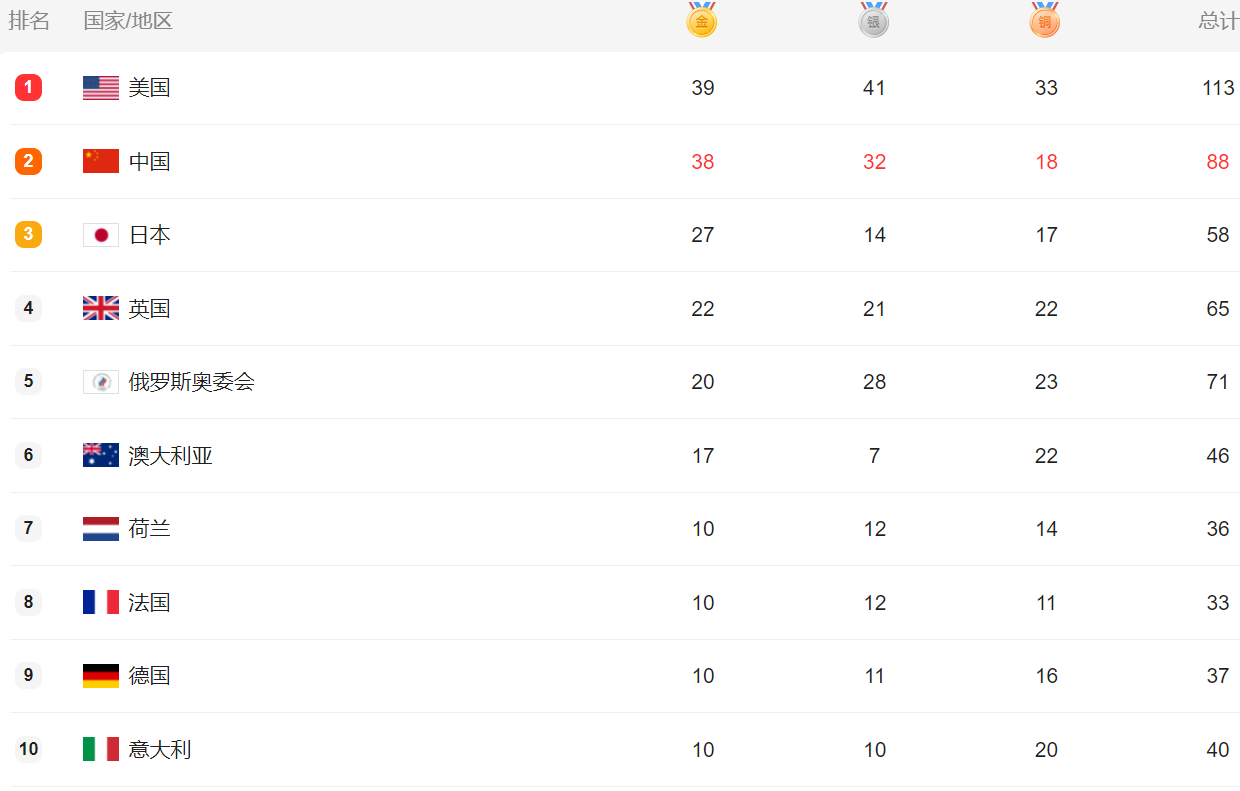The width and height of the screenshot is (1240, 791).
Task: Click the China flag icon
Action: (101, 161)
